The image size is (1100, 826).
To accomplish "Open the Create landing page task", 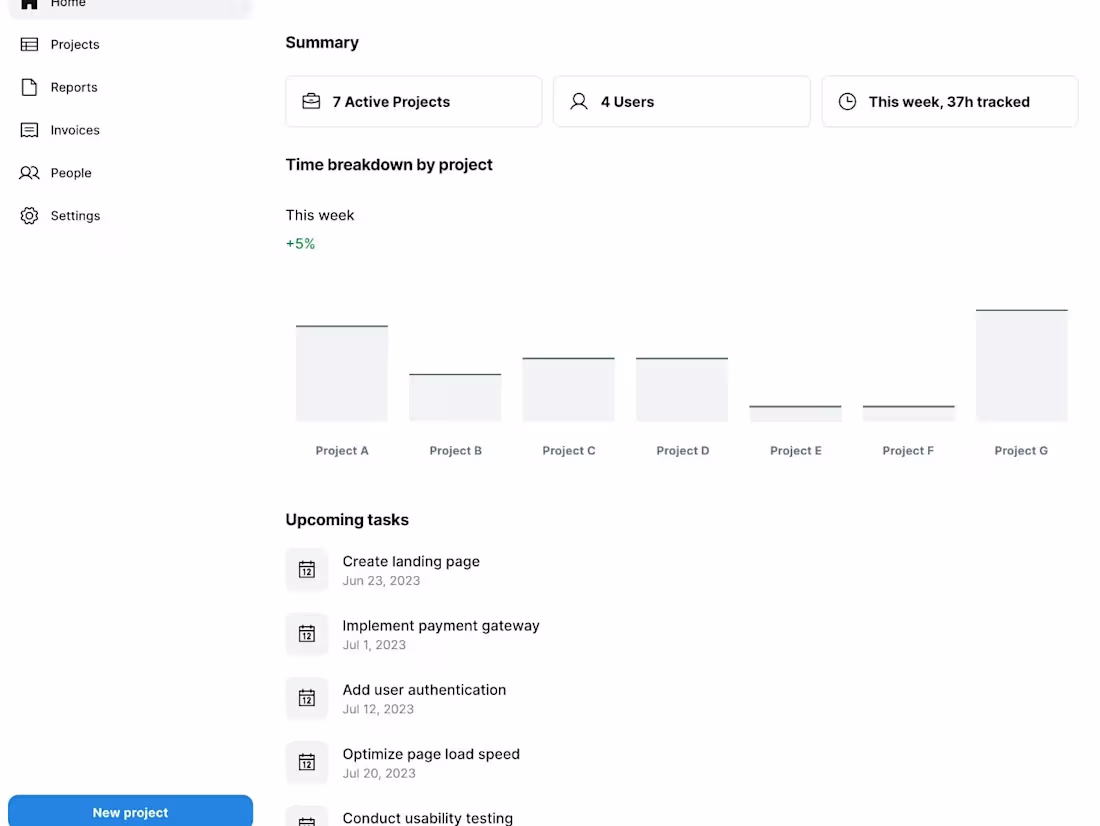I will pos(411,561).
